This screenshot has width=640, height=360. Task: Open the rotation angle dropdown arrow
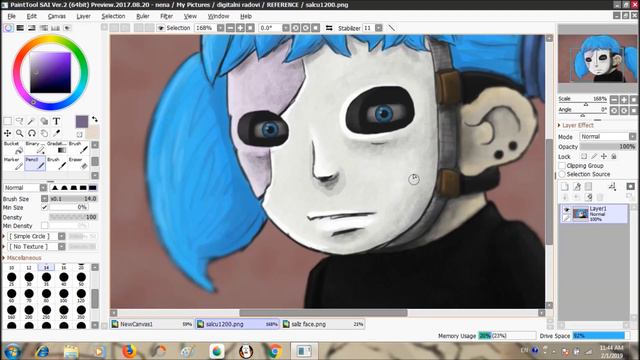pyautogui.click(x=286, y=28)
